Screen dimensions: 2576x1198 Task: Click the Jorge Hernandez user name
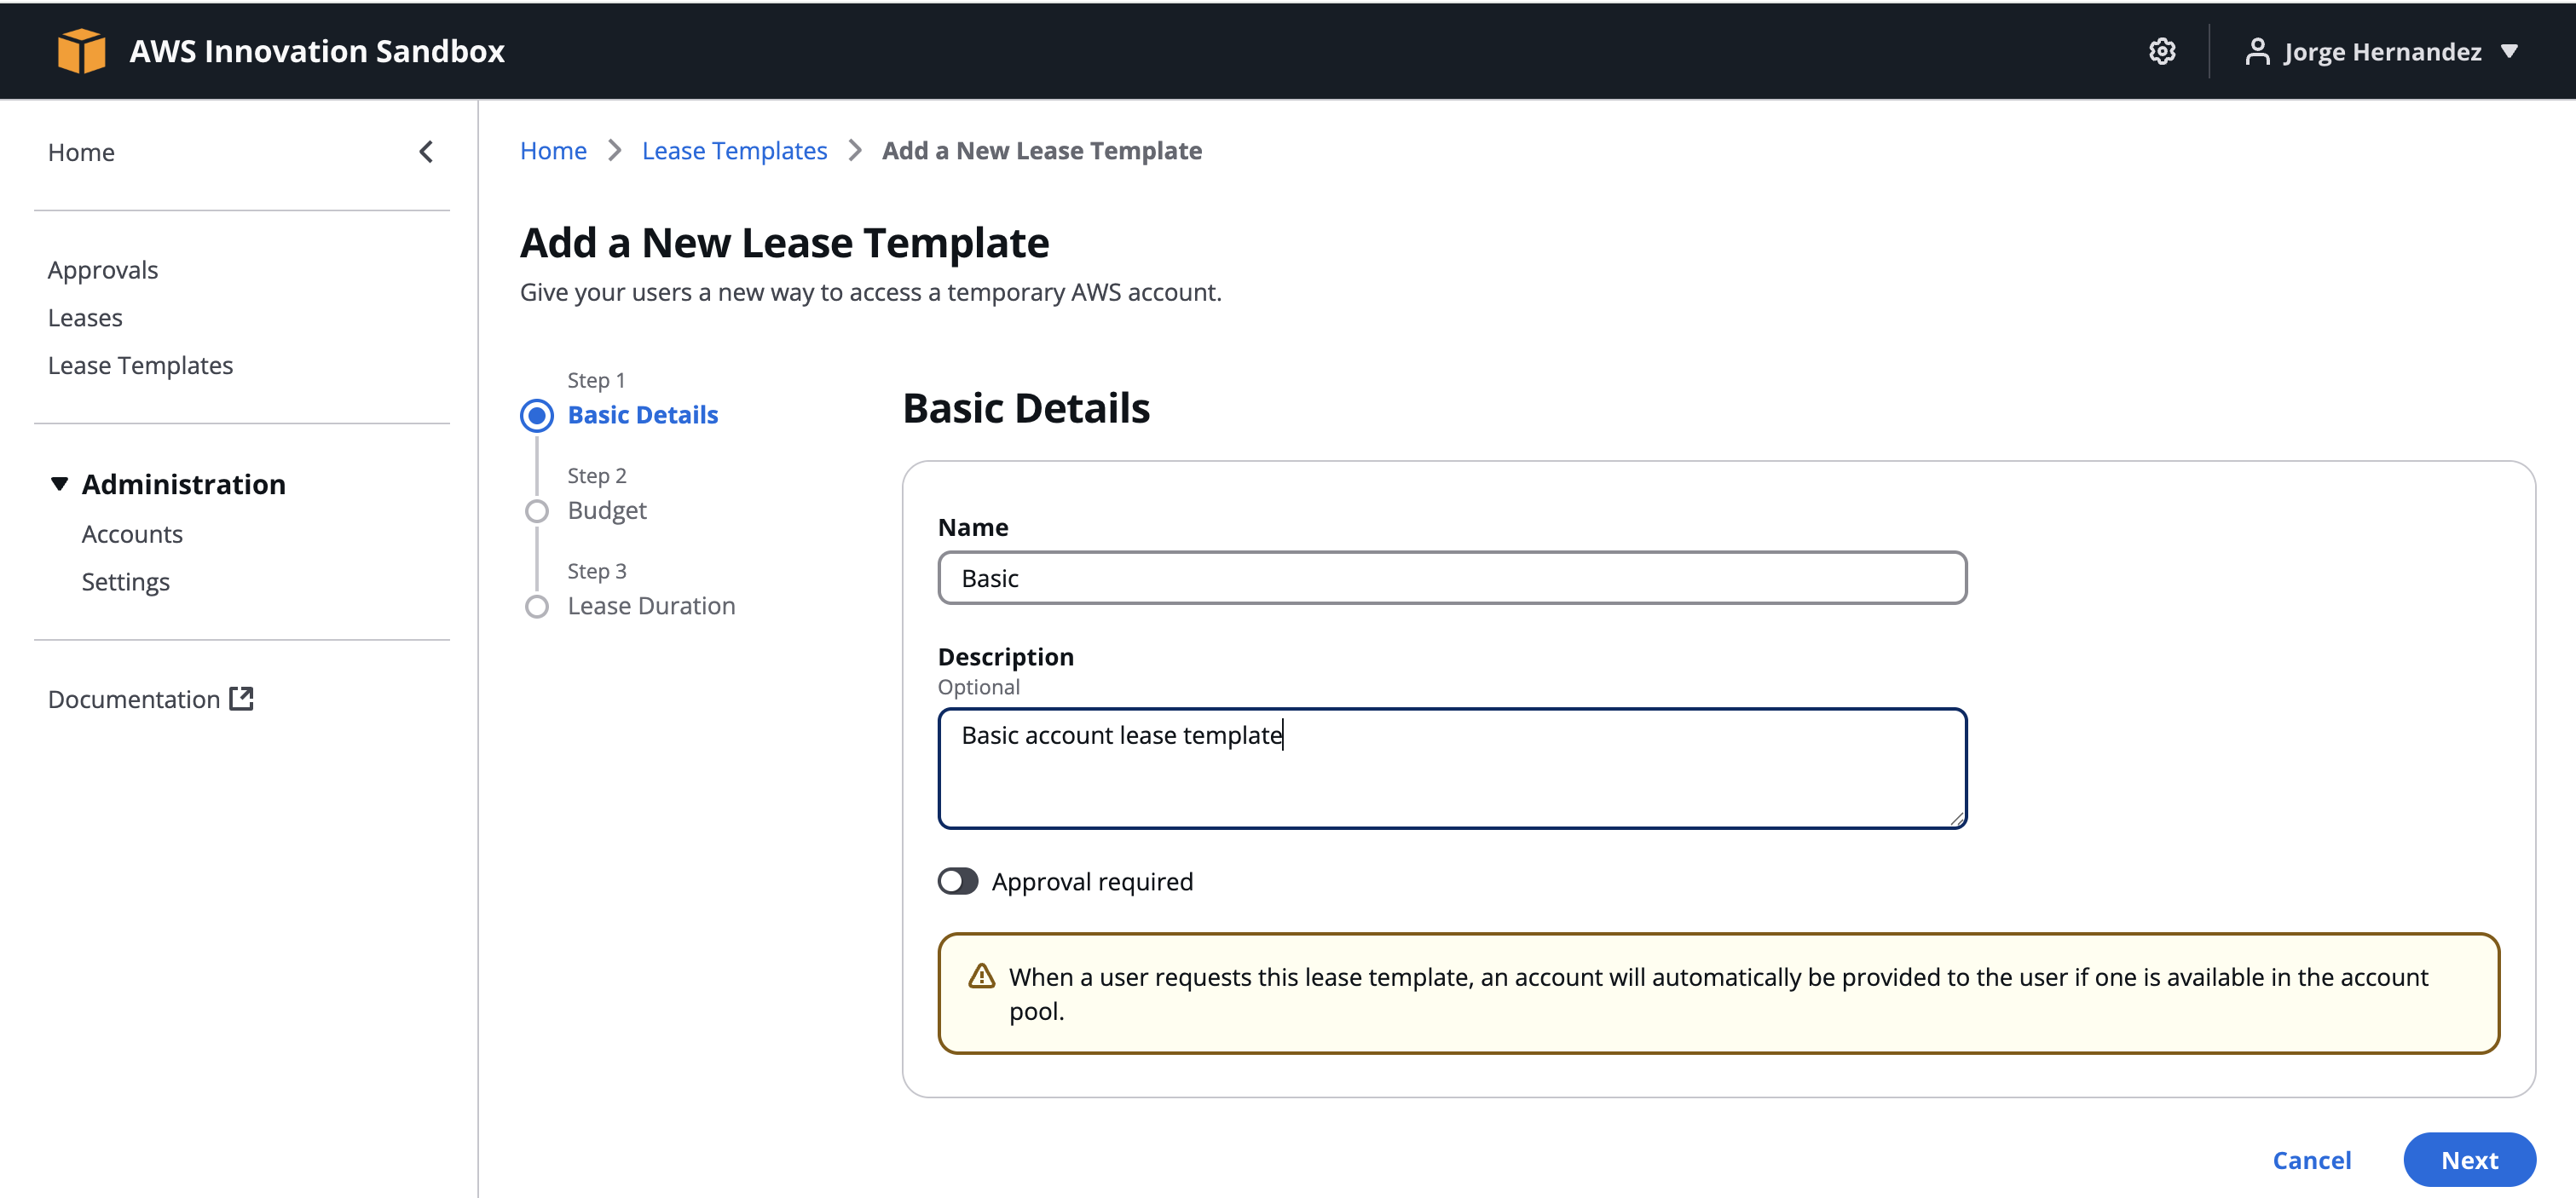(x=2382, y=51)
